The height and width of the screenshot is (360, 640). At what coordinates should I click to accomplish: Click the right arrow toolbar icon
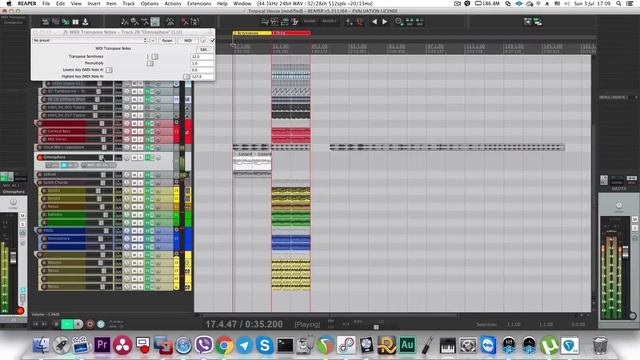pyautogui.click(x=384, y=22)
